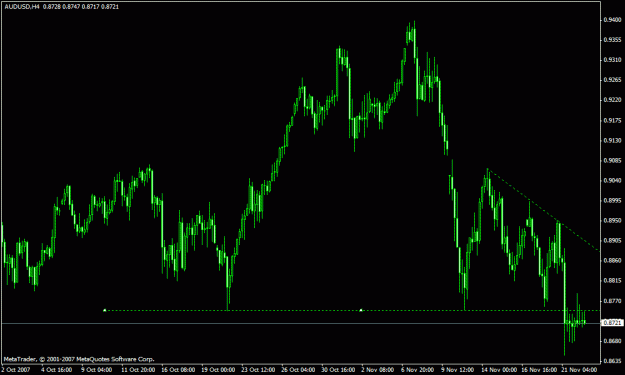Click the 2 Oct 2007 date label
Viewport: 625px width, 375px height.
16,370
